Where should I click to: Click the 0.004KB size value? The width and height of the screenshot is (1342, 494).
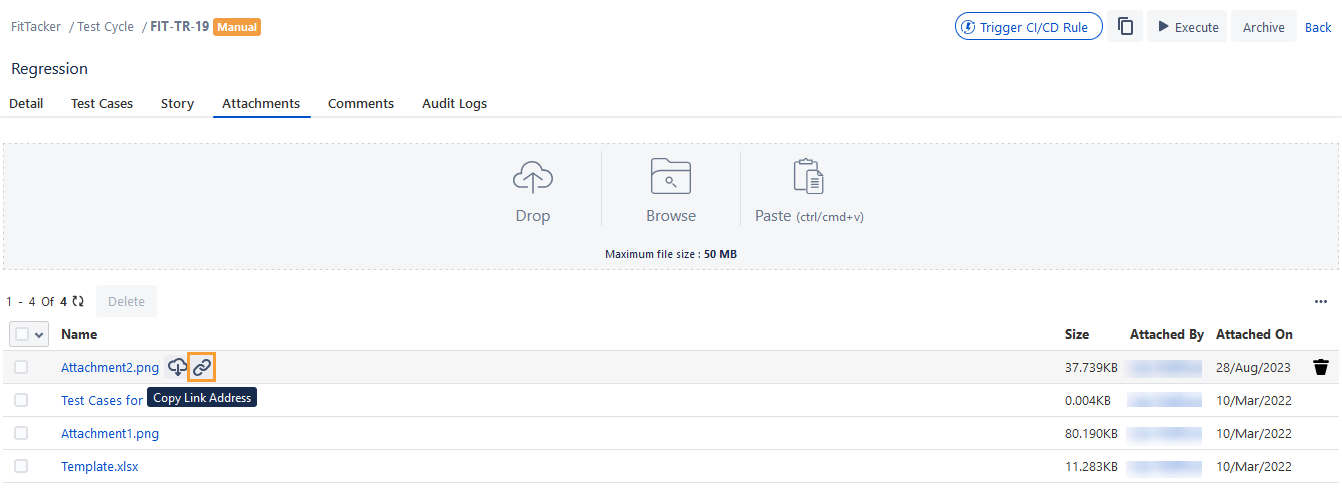(1088, 400)
